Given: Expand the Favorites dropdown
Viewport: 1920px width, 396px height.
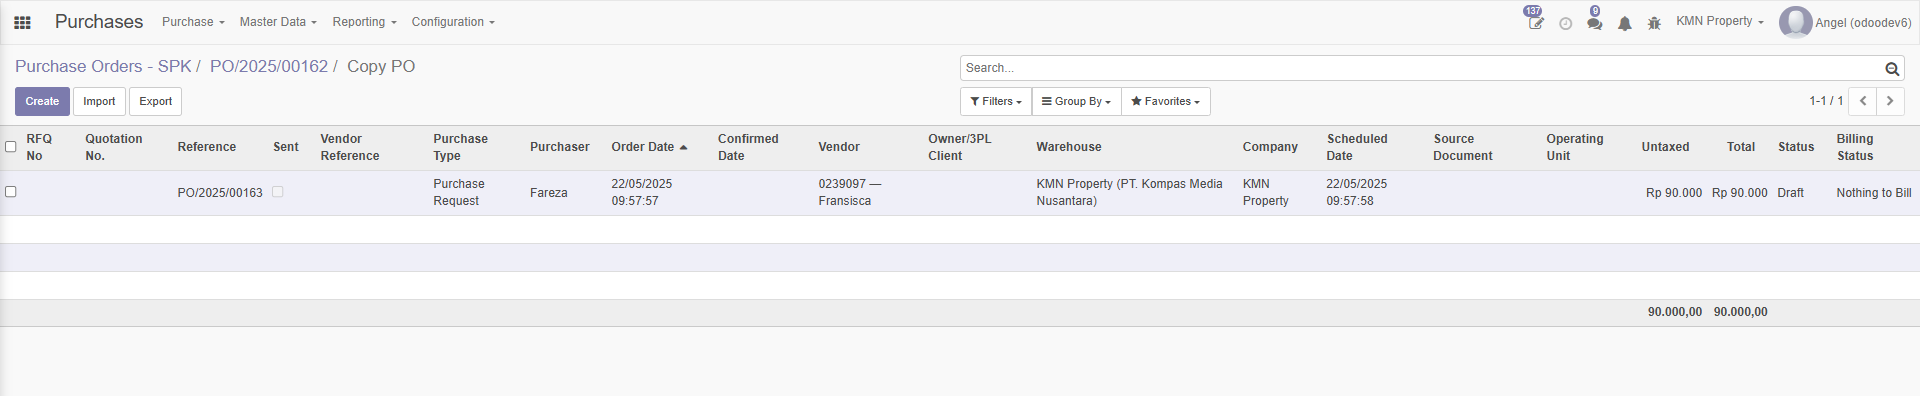Looking at the screenshot, I should pyautogui.click(x=1165, y=101).
